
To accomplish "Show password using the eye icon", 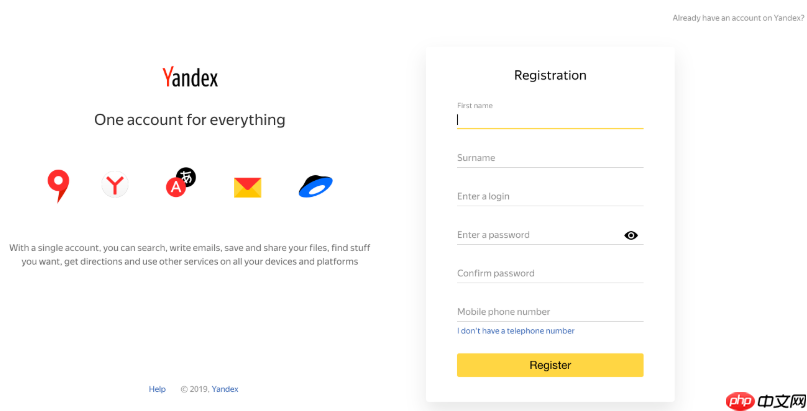I will click(631, 236).
